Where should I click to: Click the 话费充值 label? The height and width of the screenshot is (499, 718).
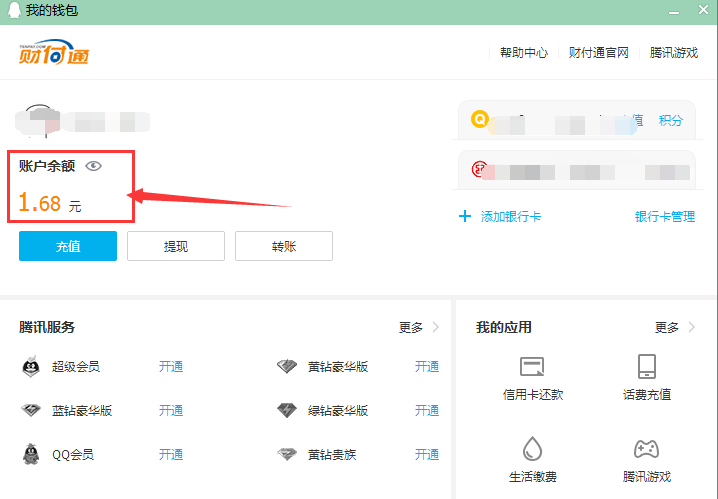(647, 395)
